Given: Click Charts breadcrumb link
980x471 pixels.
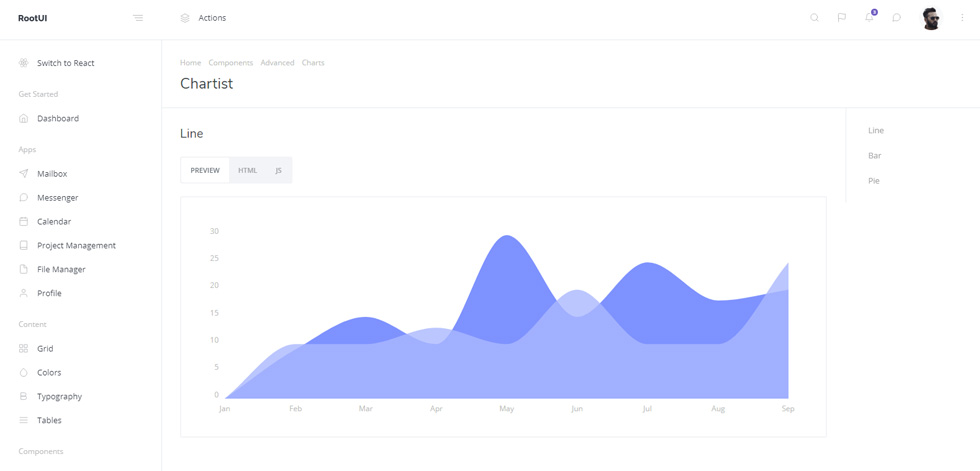Looking at the screenshot, I should click(313, 62).
